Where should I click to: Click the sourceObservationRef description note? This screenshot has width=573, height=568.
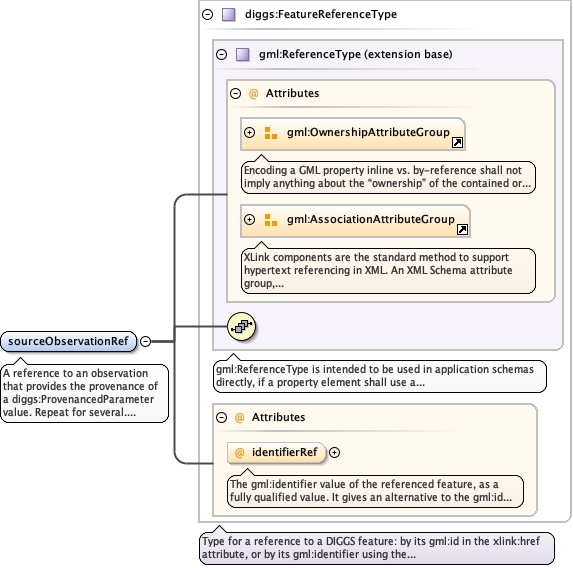(84, 393)
